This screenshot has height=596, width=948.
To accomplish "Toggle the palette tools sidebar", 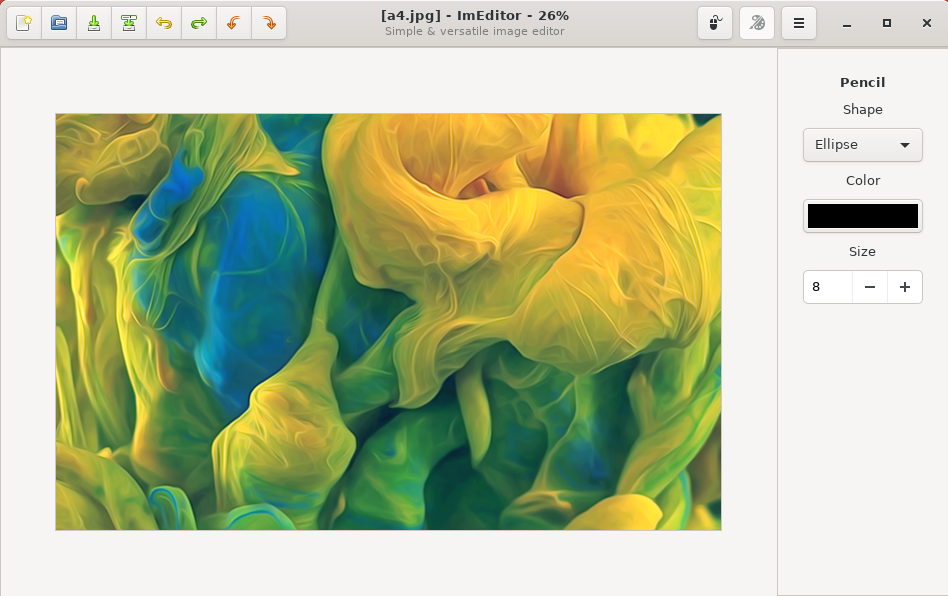I will 757,23.
